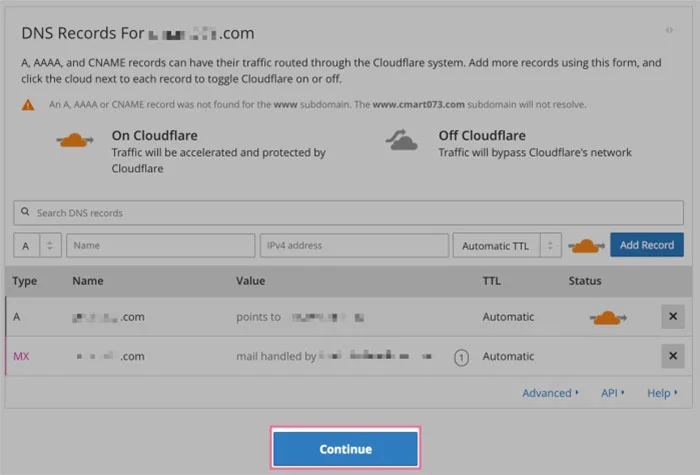Open the record type A dropdown
Screen dimensions: 700x475
tap(37, 246)
